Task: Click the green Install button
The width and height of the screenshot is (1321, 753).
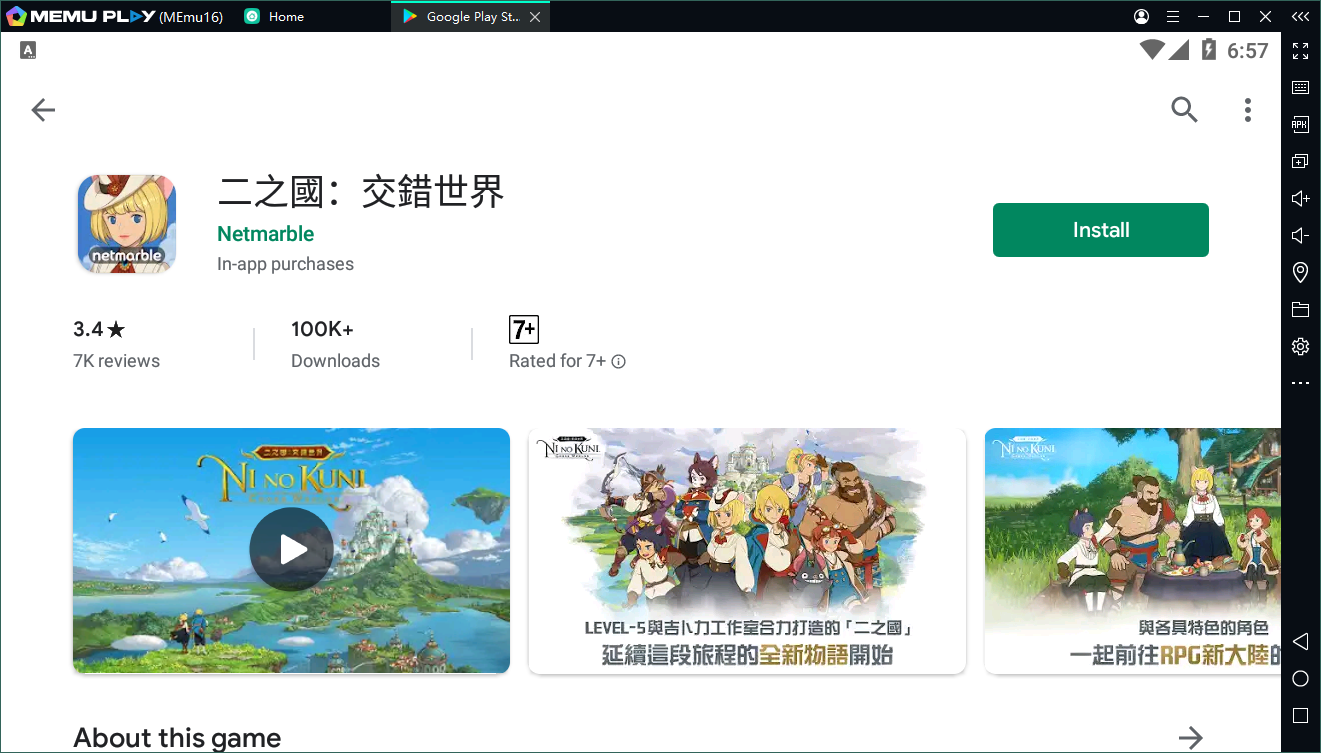Action: pyautogui.click(x=1100, y=230)
